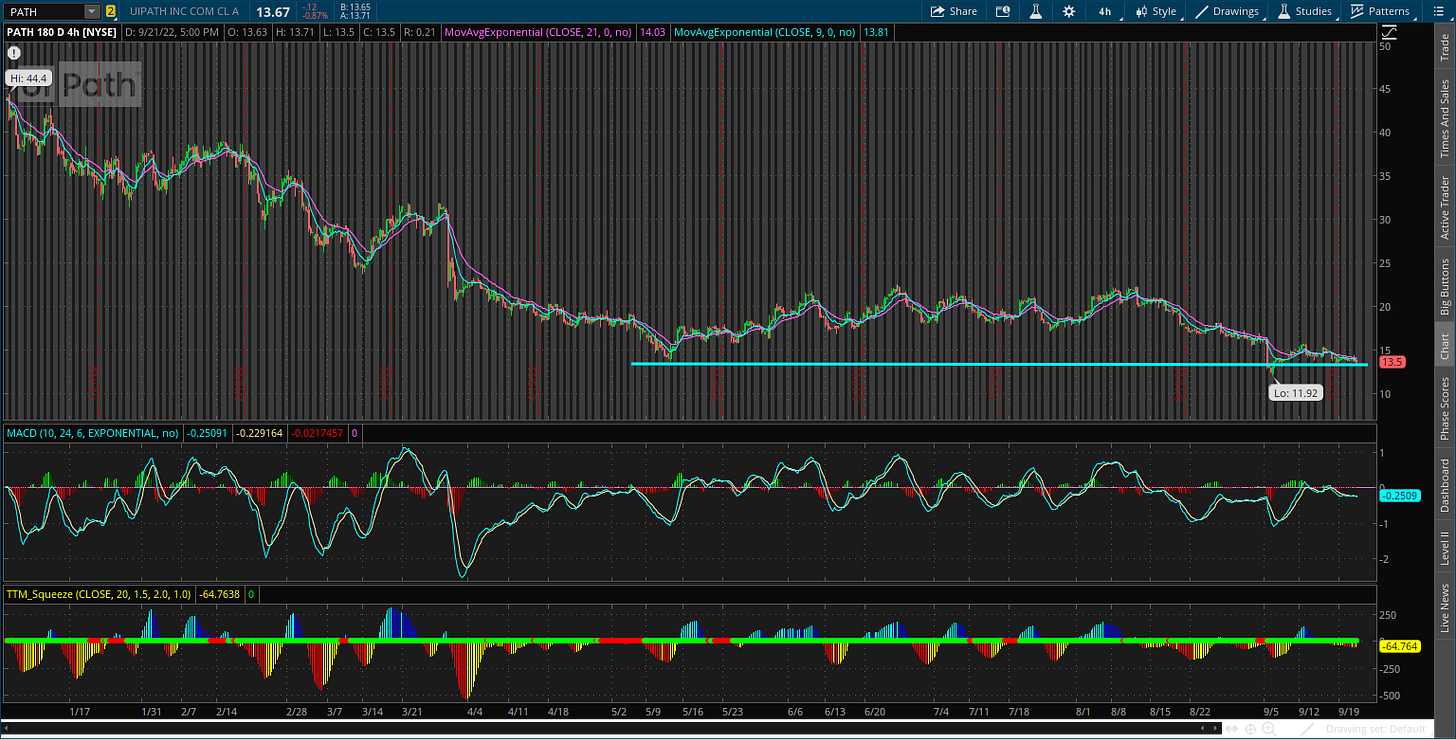
Task: Open the Style dropdown
Action: 1155,11
